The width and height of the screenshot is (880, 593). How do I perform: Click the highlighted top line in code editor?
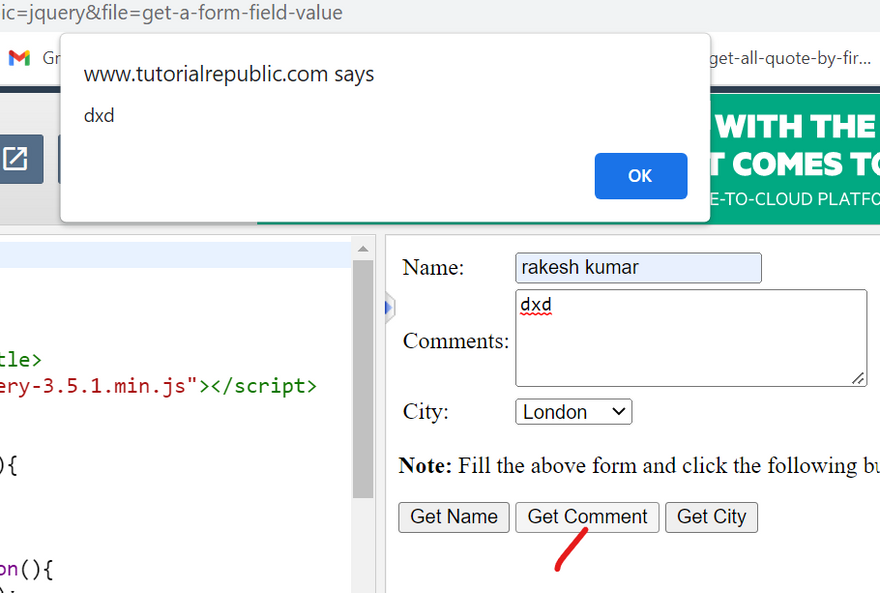(175, 255)
